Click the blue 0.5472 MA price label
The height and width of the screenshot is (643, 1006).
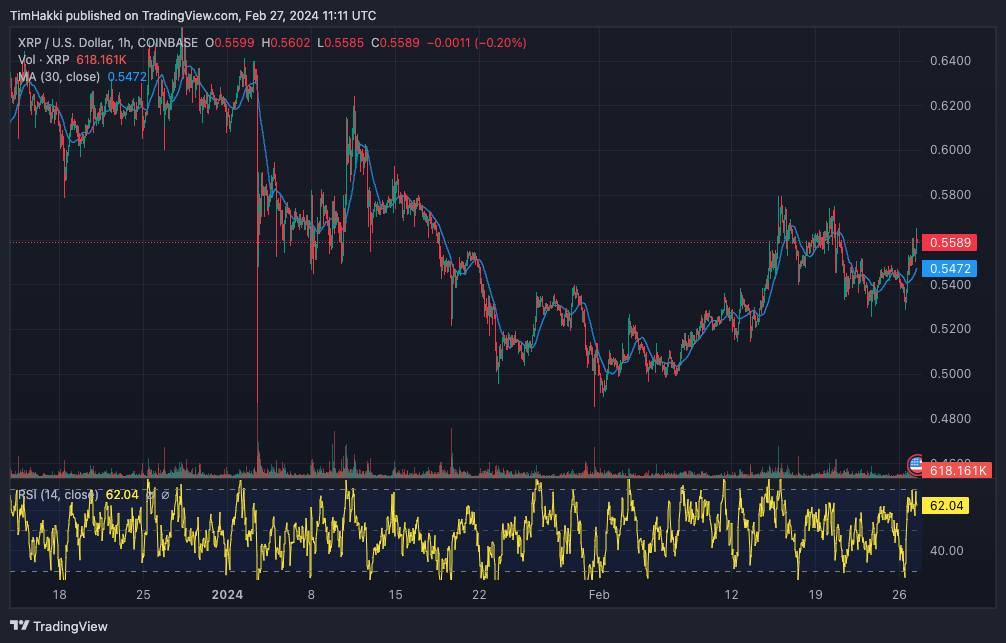tap(950, 268)
